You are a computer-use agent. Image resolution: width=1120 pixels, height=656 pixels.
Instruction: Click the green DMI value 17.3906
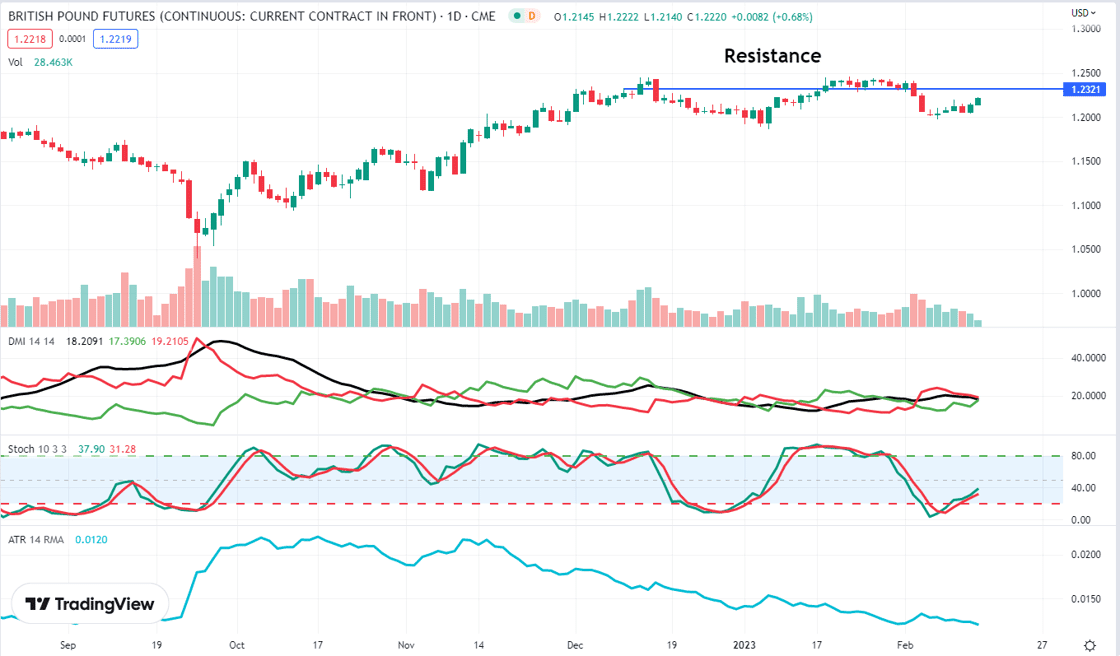point(127,341)
